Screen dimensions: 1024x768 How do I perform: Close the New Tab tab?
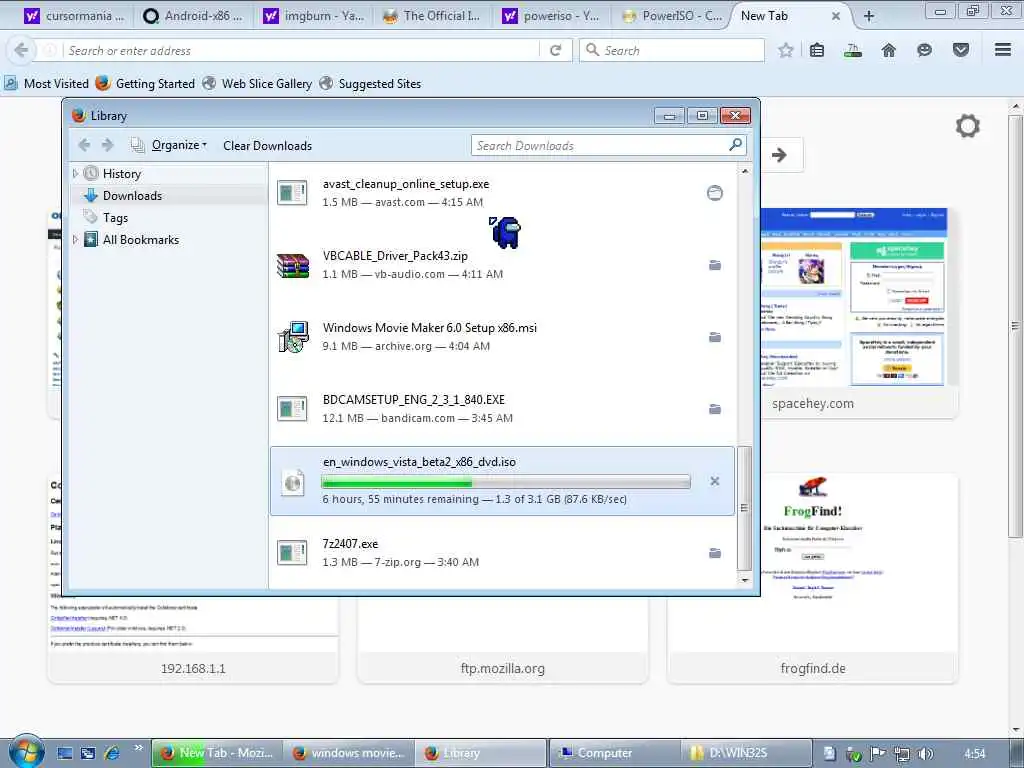tap(835, 16)
